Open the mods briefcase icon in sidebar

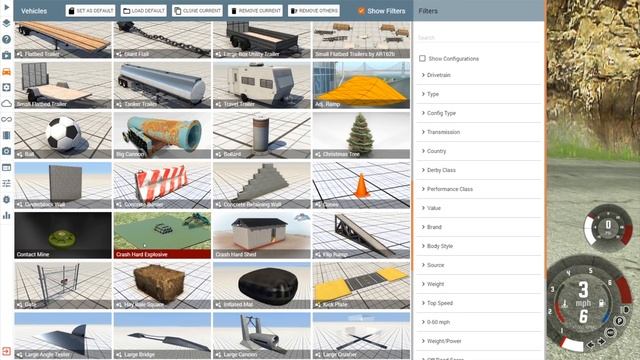(x=6, y=55)
